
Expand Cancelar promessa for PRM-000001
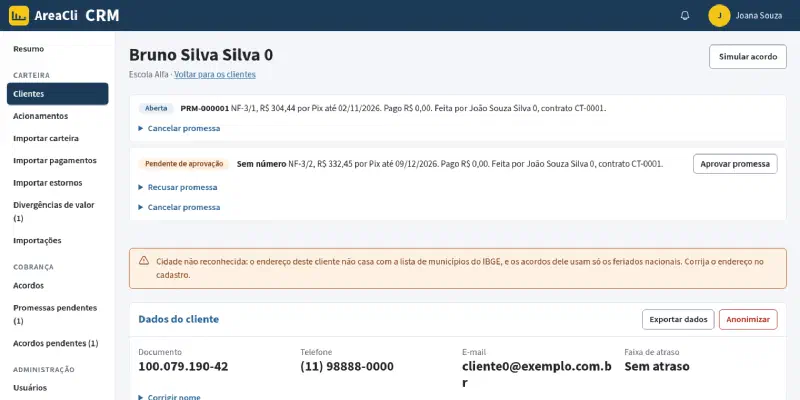[179, 129]
